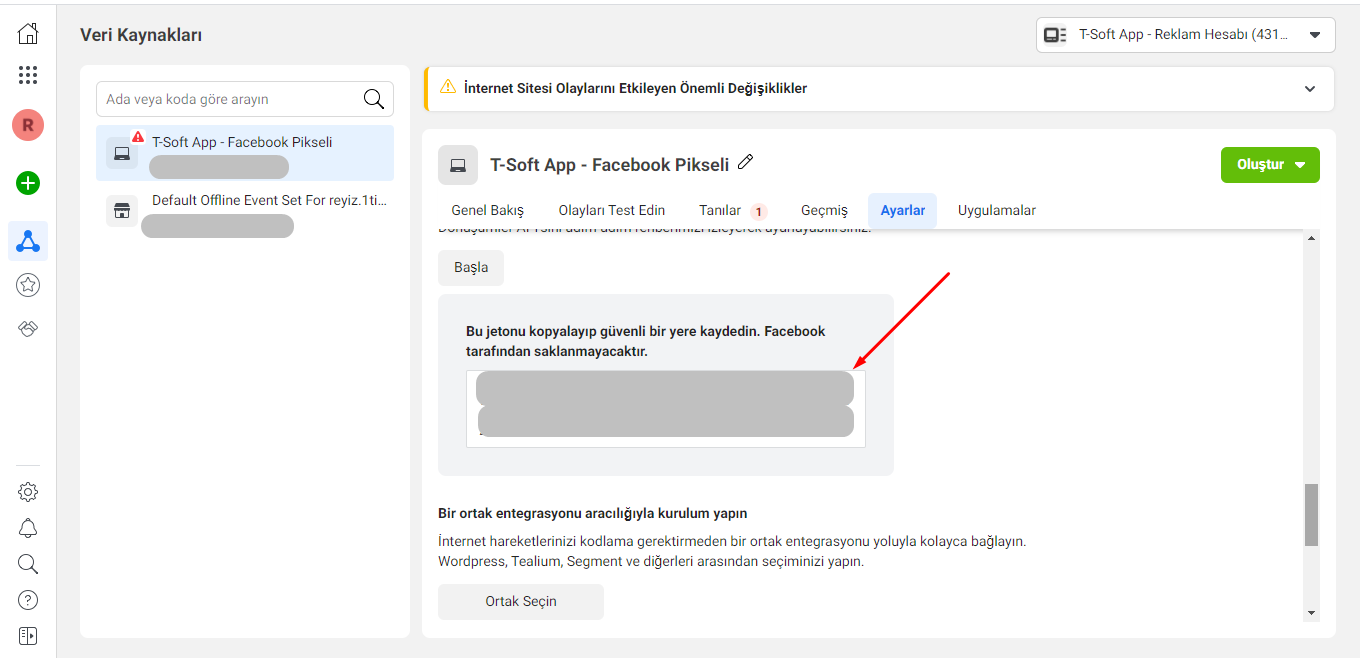Screen dimensions: 1360x658
Task: Open the T-Soft App ad account dropdown
Action: tap(1186, 34)
